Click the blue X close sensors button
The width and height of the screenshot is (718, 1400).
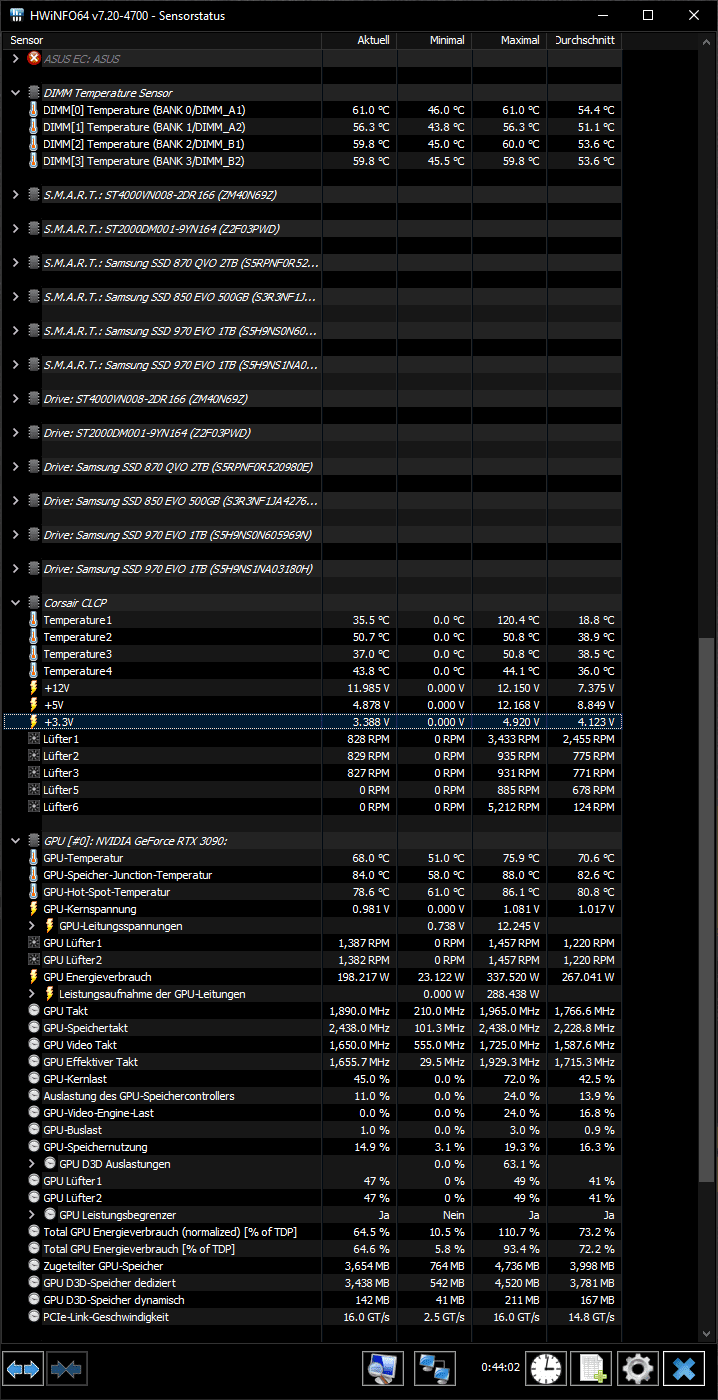pyautogui.click(x=684, y=1368)
